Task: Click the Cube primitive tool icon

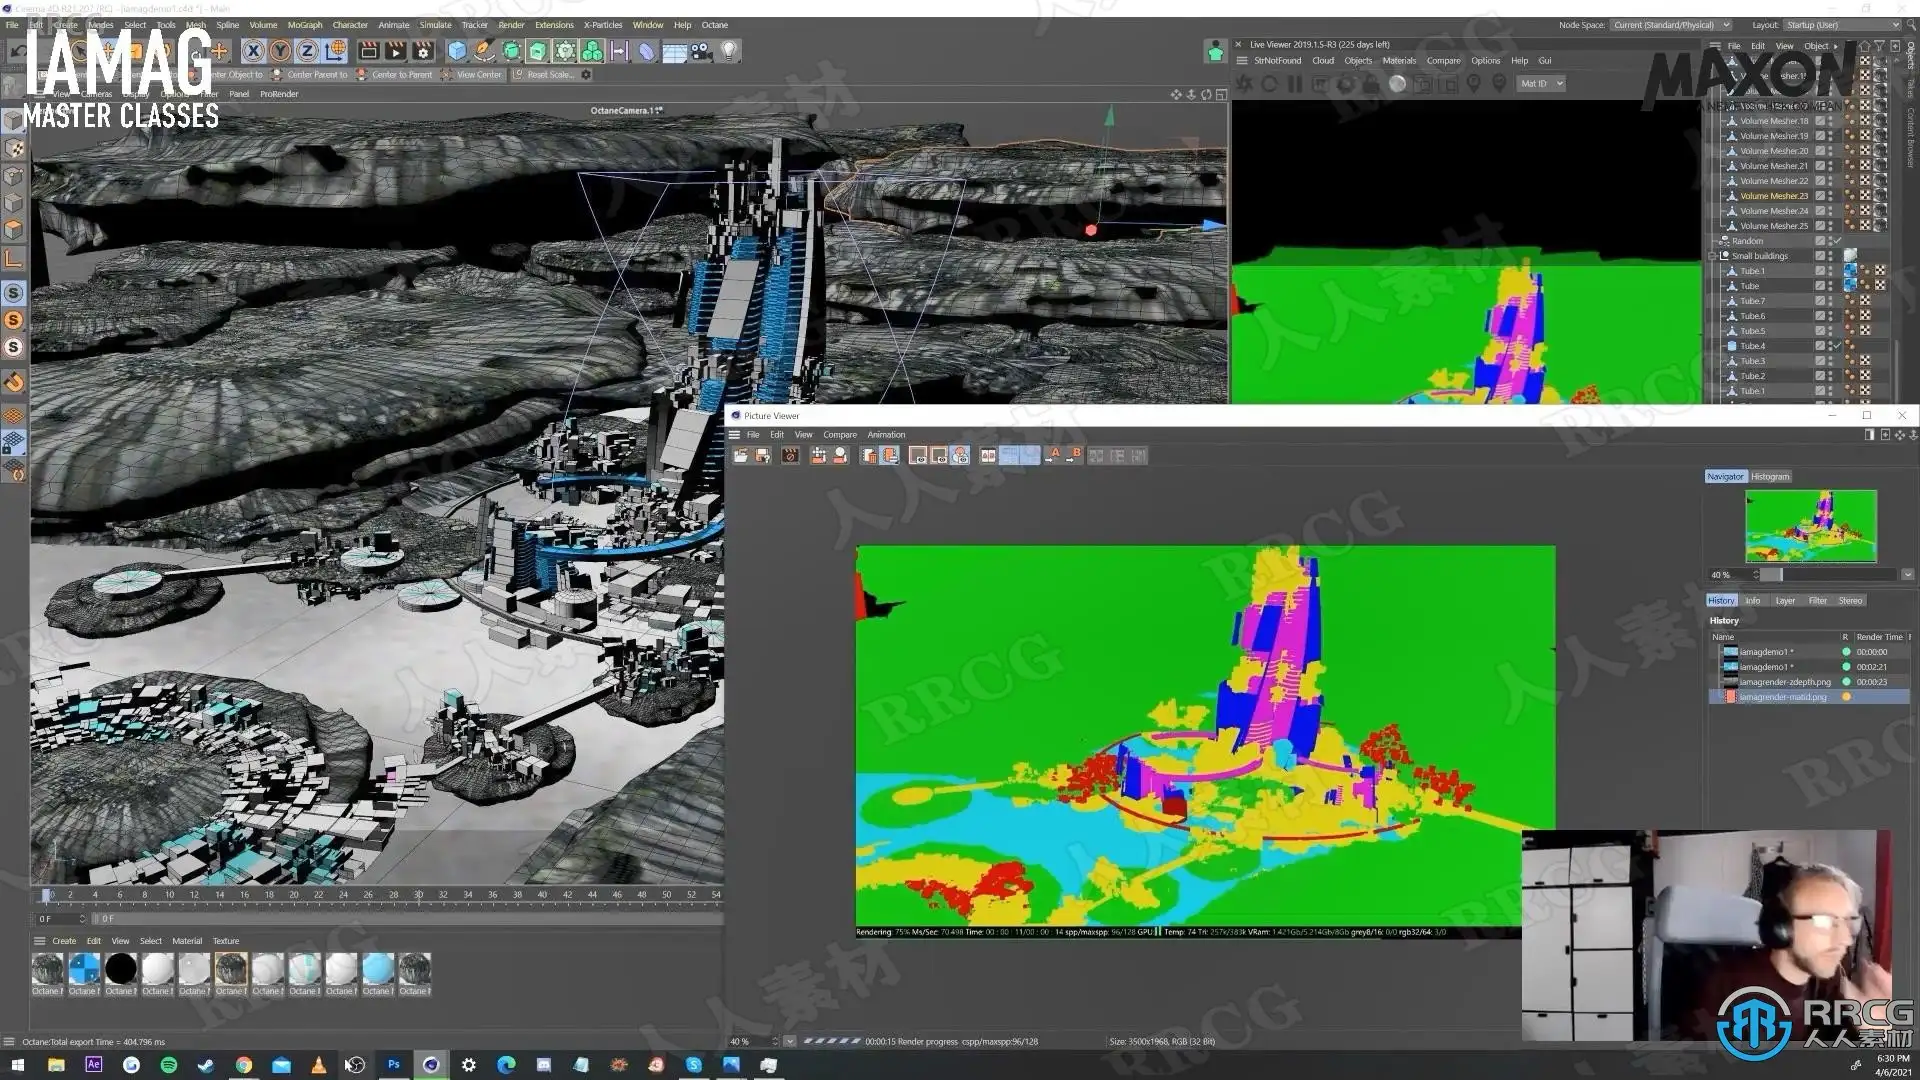Action: [x=457, y=50]
